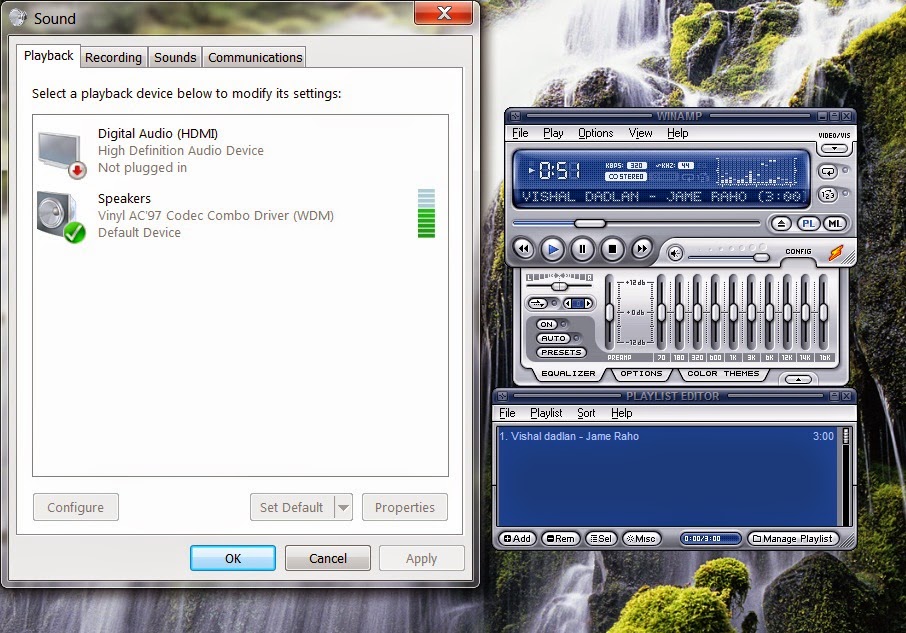
Task: Click the playlist Misc button
Action: pos(641,538)
